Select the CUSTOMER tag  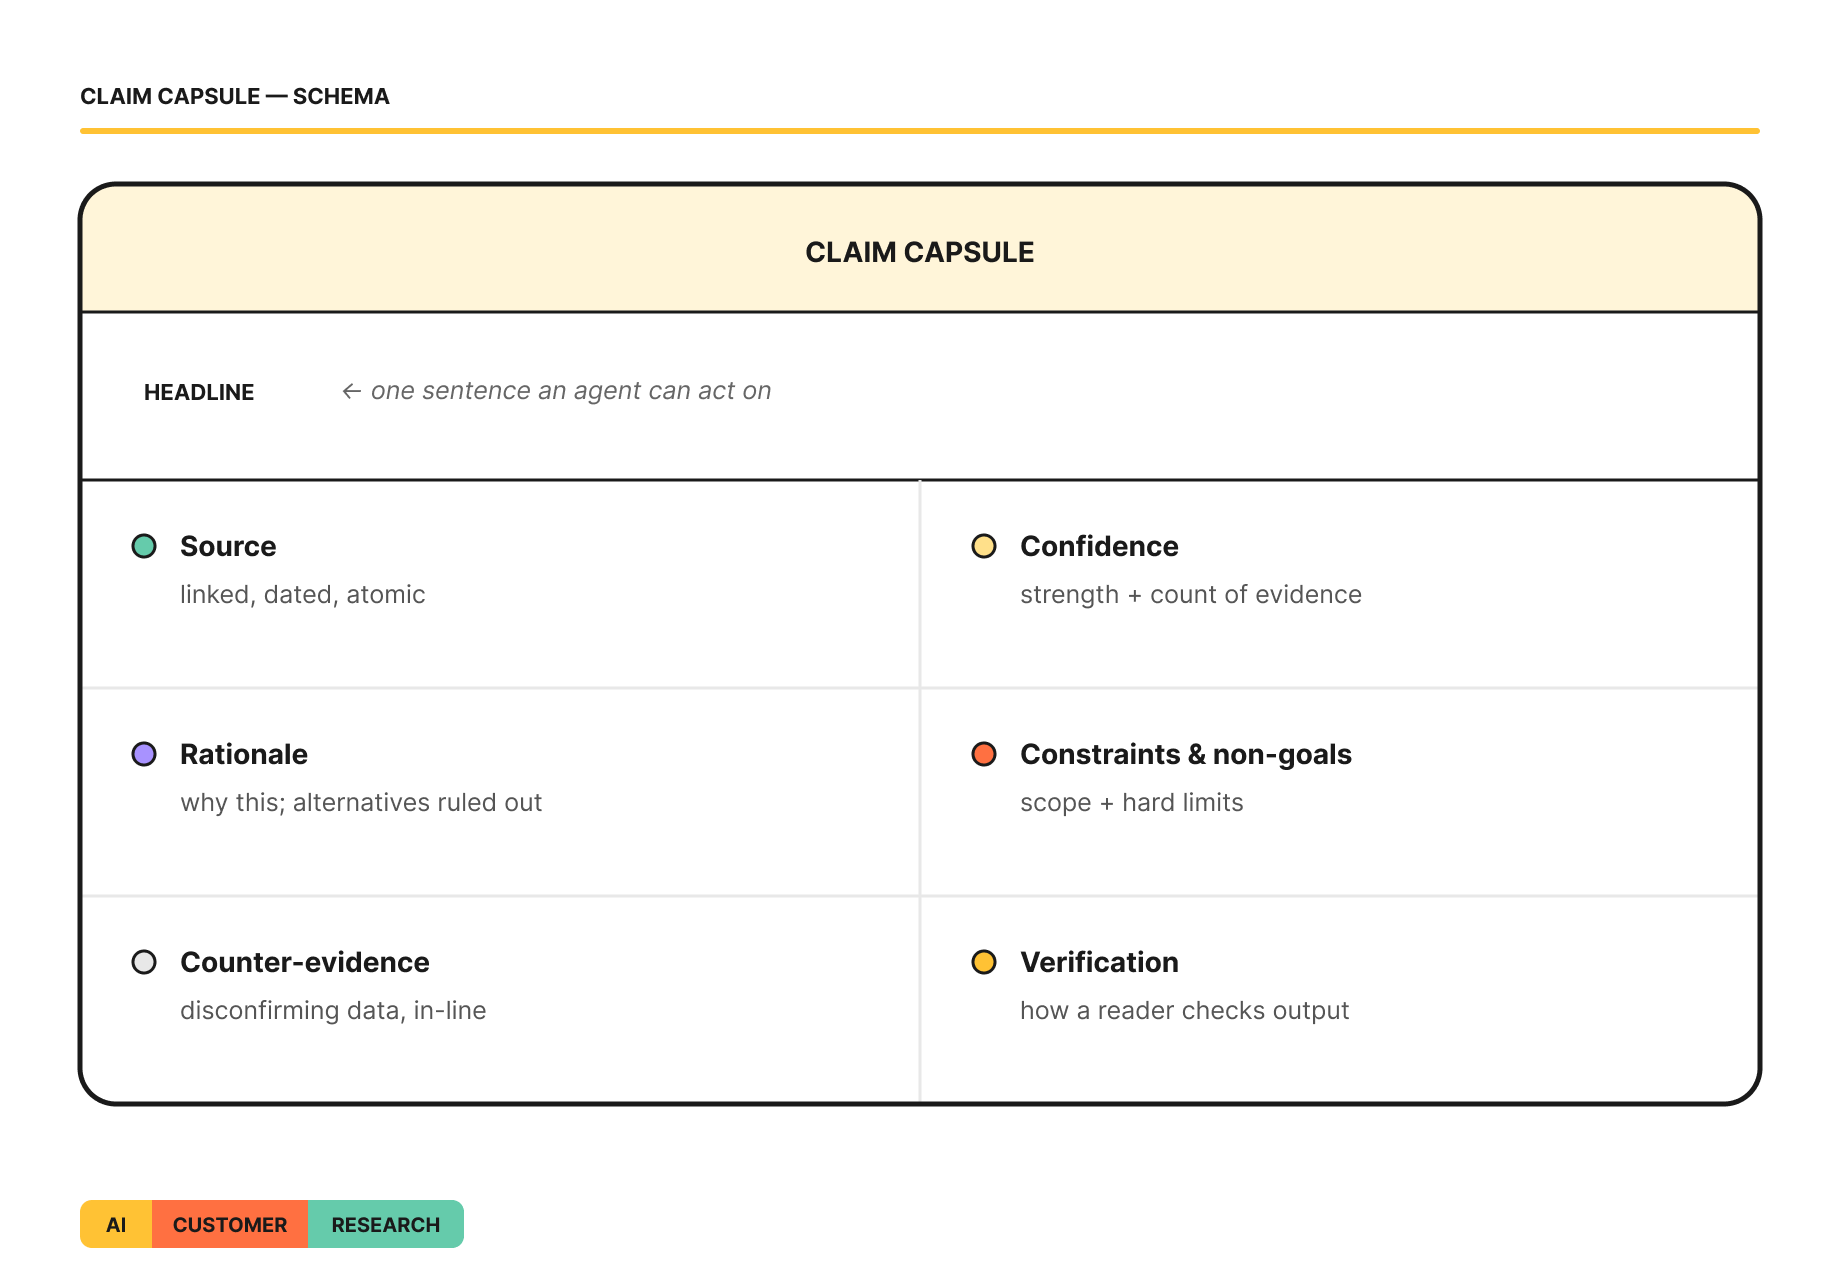click(x=230, y=1224)
